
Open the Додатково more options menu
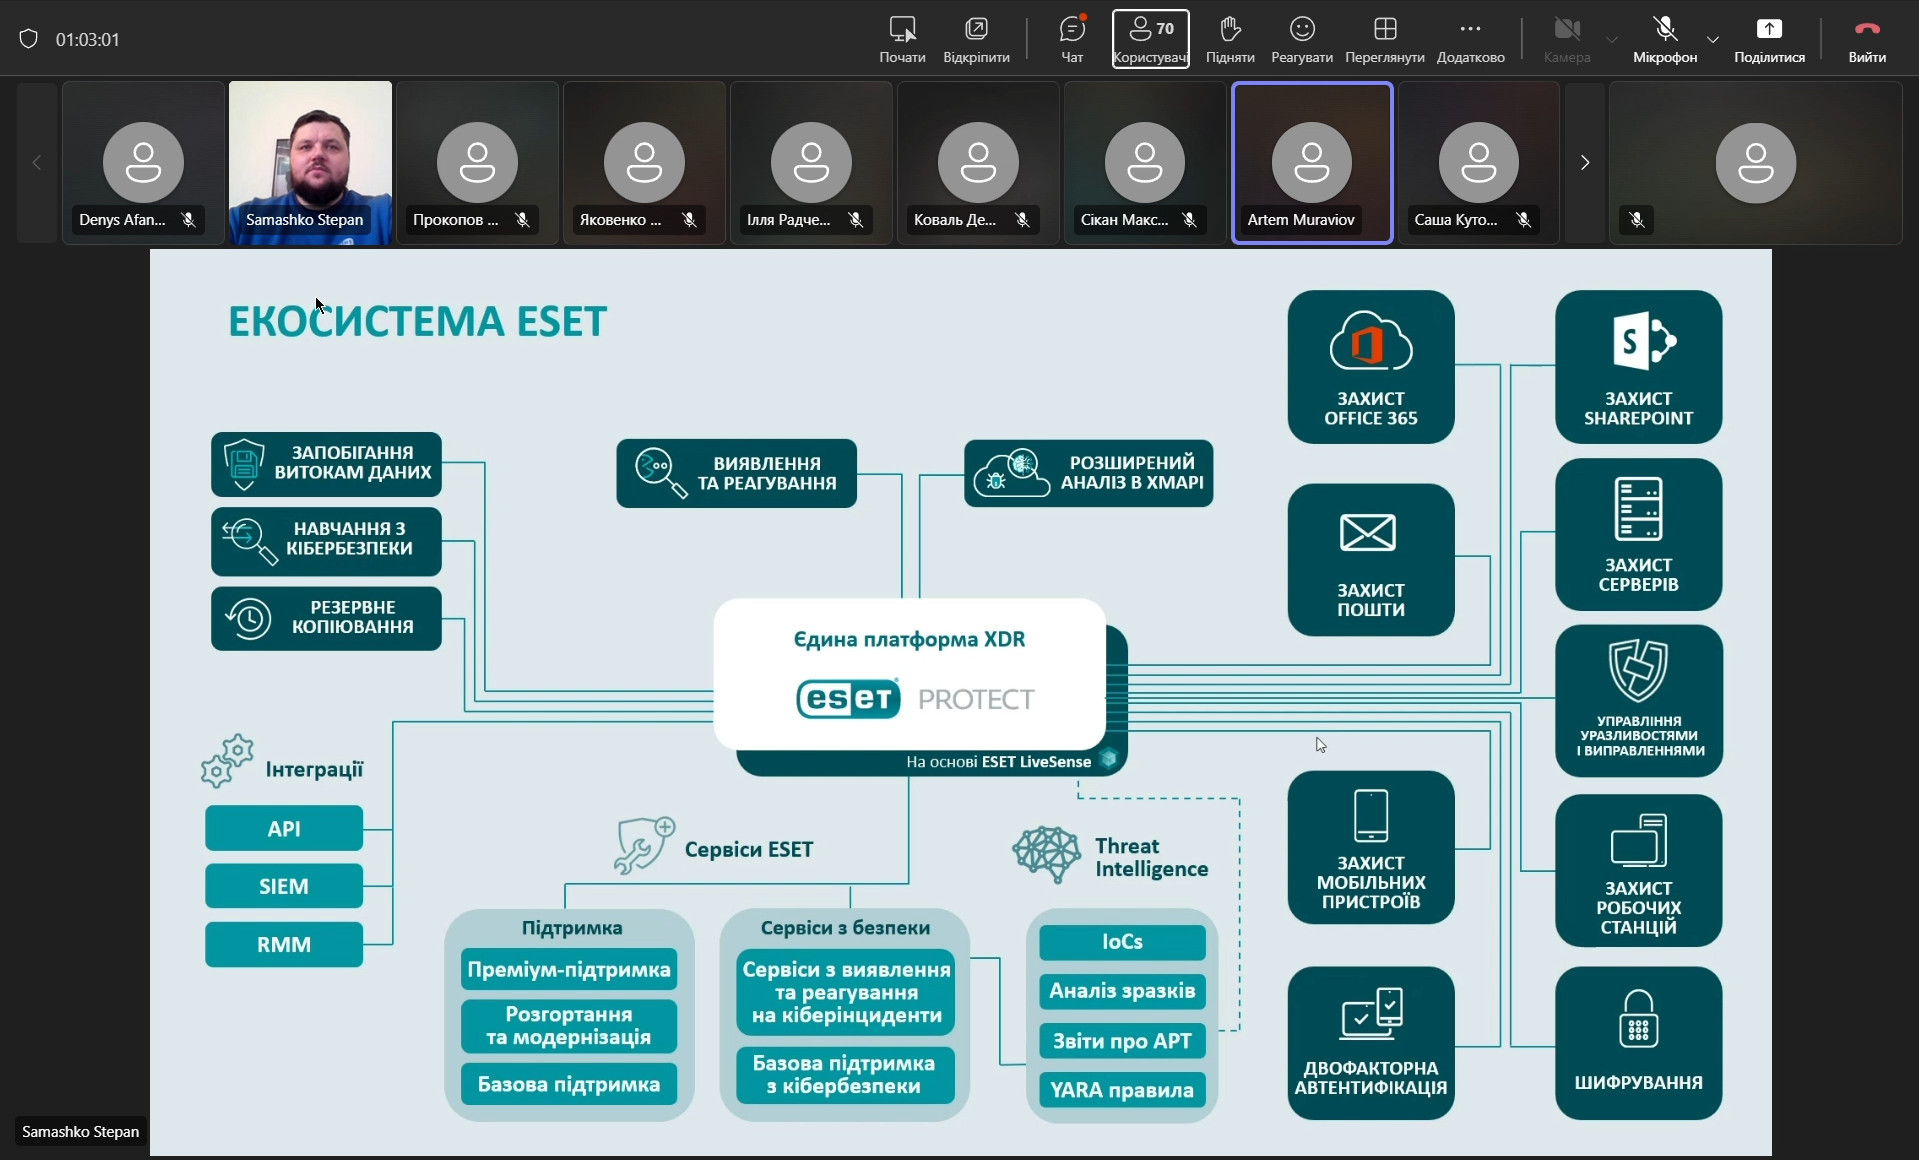tap(1470, 38)
